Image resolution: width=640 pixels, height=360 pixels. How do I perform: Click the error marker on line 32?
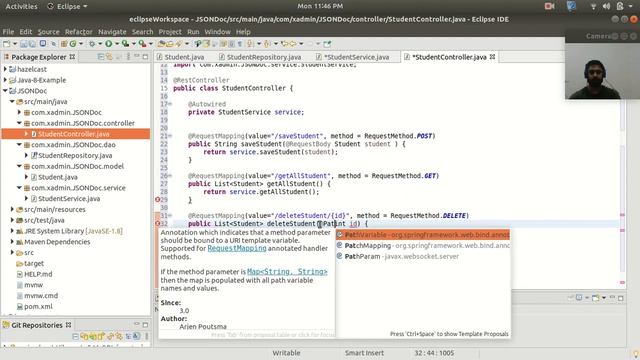point(158,224)
